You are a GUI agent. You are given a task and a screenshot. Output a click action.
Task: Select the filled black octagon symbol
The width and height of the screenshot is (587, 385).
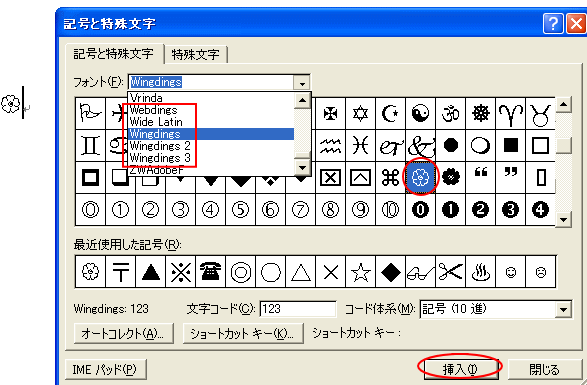pos(450,145)
